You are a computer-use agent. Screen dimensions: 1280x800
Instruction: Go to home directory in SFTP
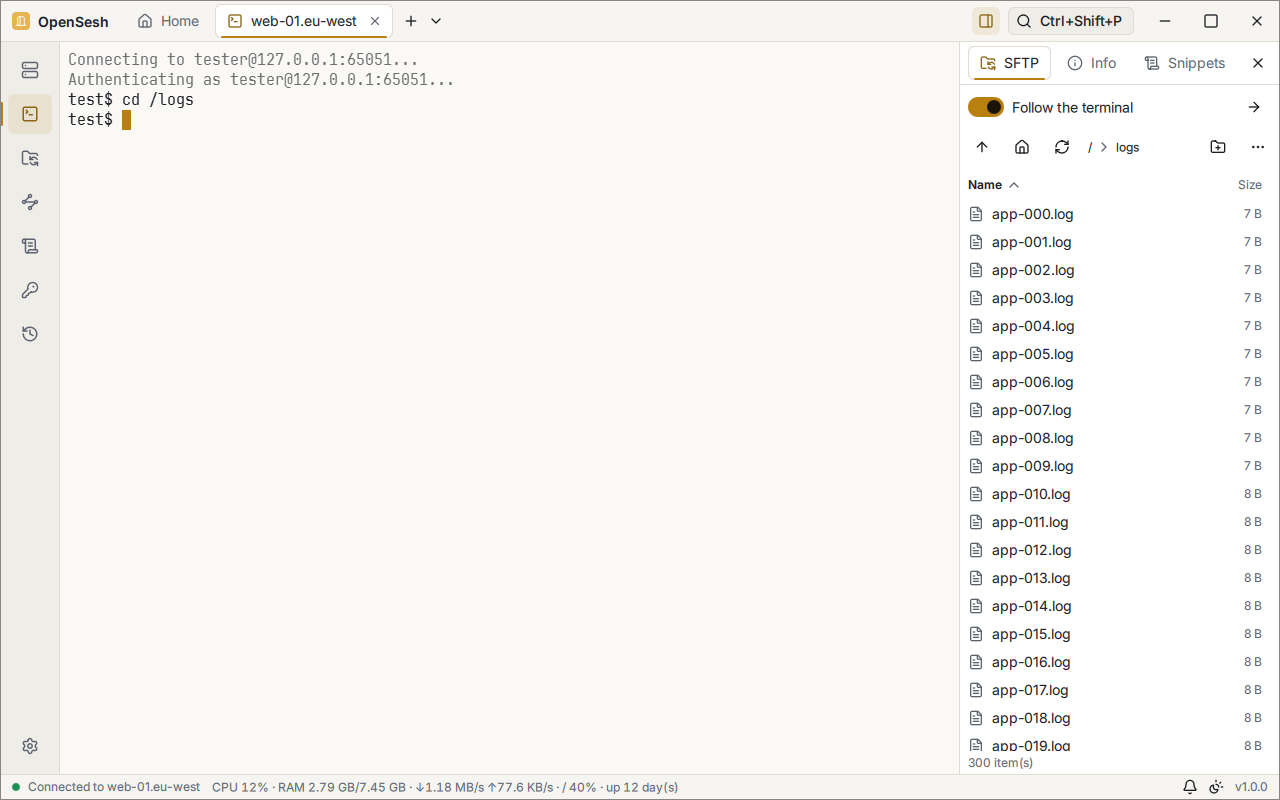pyautogui.click(x=1022, y=147)
